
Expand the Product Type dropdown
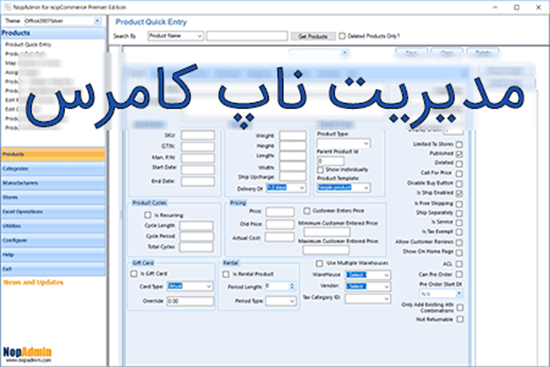(343, 143)
